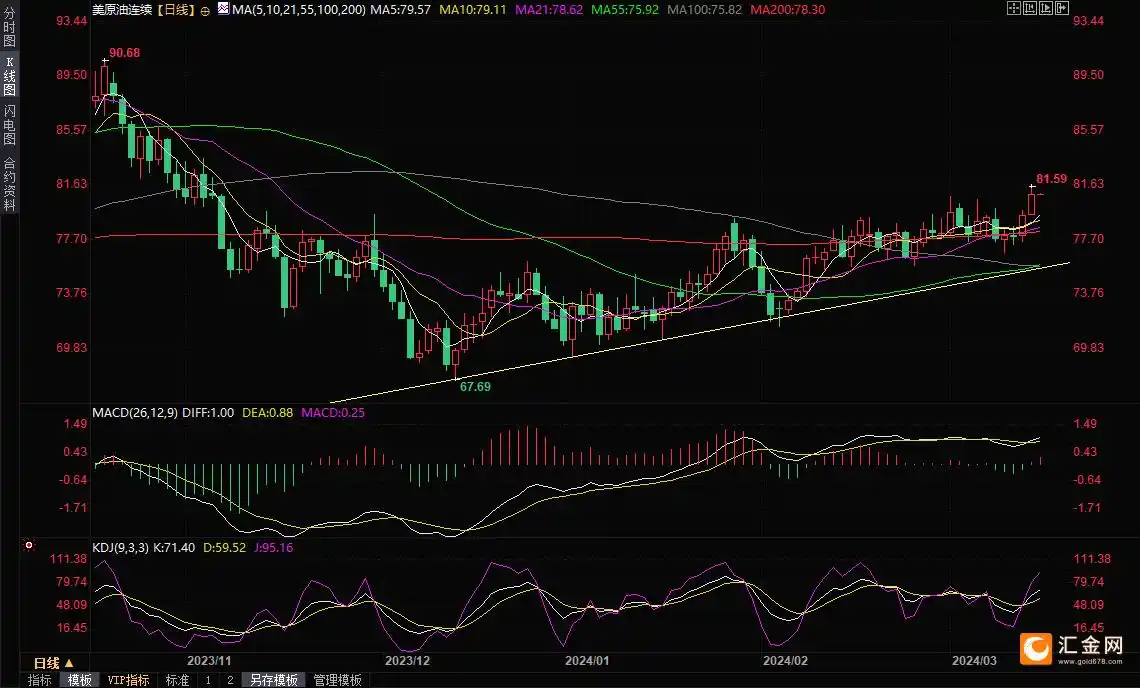Choose the 标准 template
Image resolution: width=1140 pixels, height=688 pixels.
click(177, 680)
